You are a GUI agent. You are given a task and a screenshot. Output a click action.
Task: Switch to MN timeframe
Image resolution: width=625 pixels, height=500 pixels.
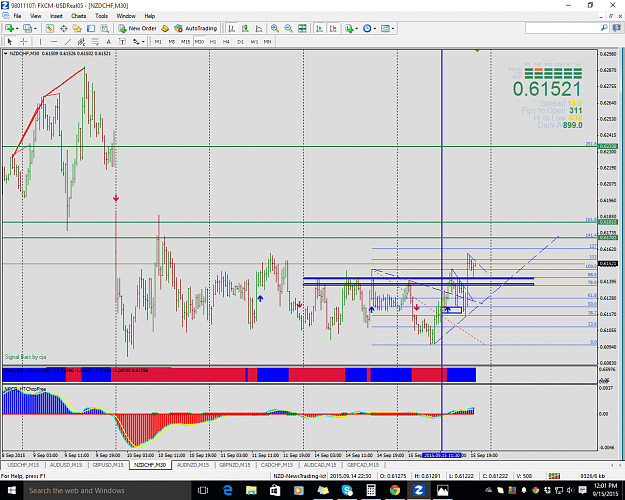[267, 41]
